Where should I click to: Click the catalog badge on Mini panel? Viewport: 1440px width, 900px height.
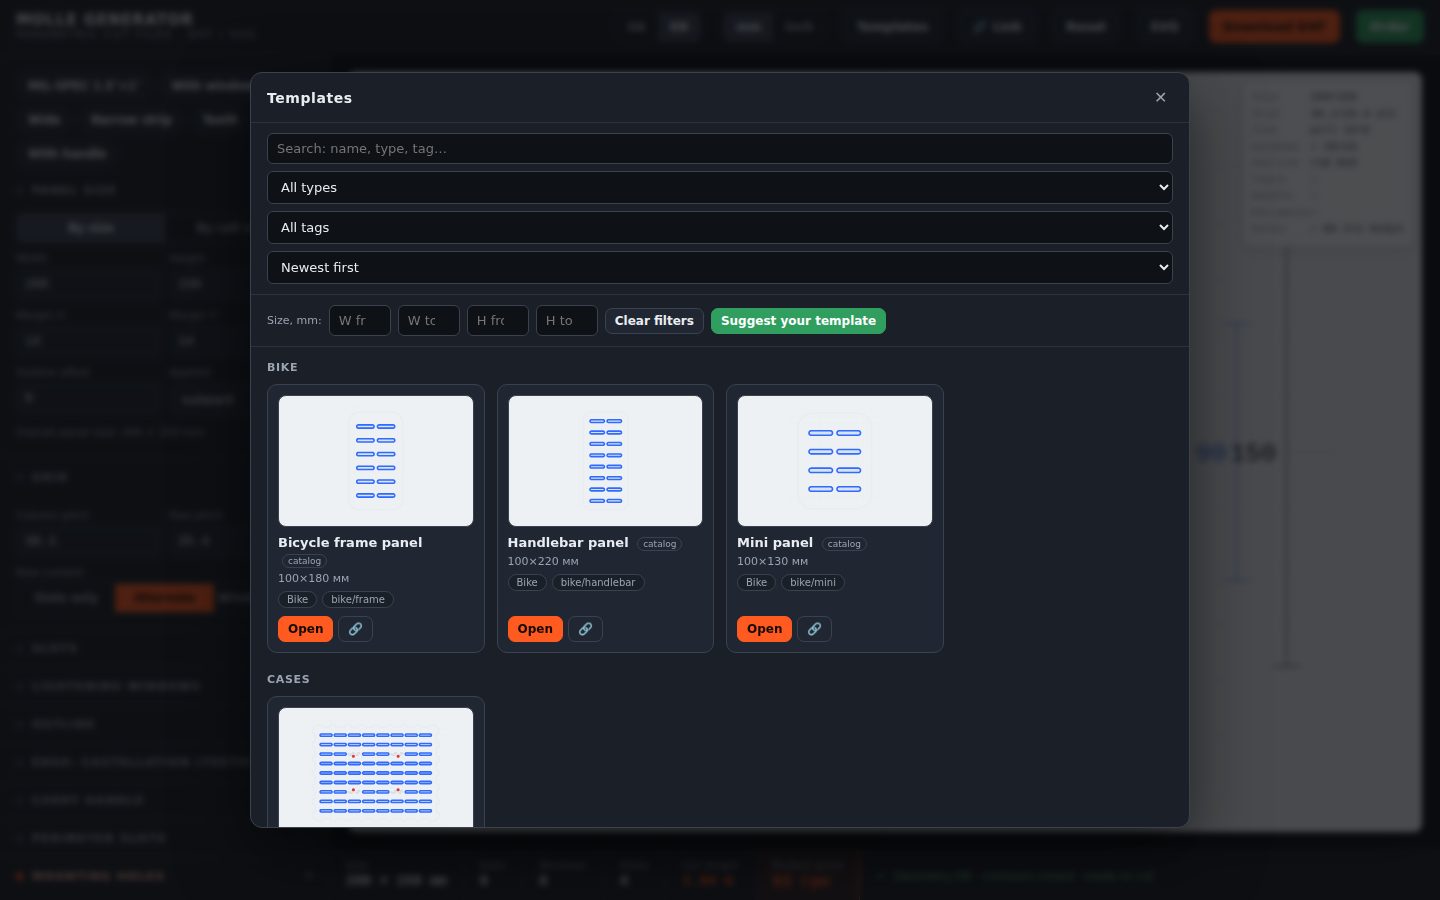pos(844,544)
